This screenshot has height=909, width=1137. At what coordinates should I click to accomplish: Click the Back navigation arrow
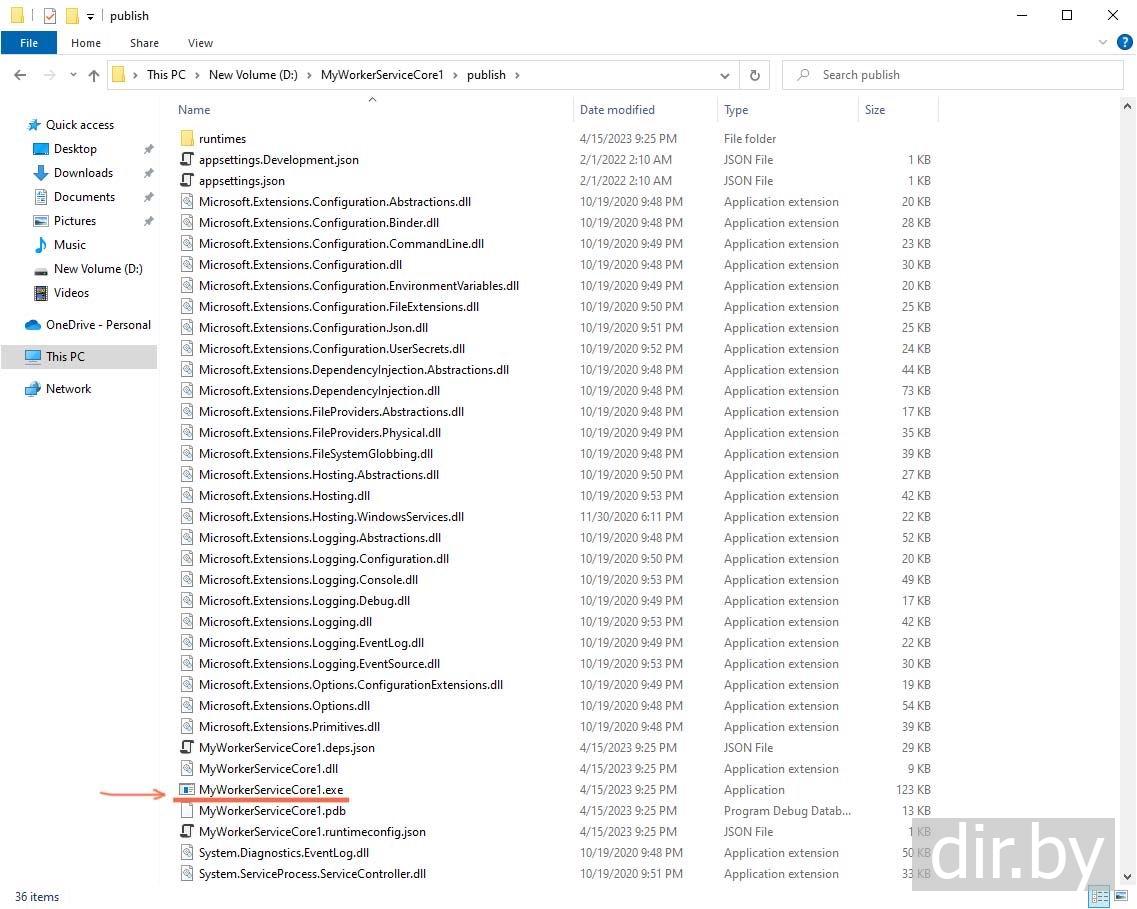click(x=20, y=75)
